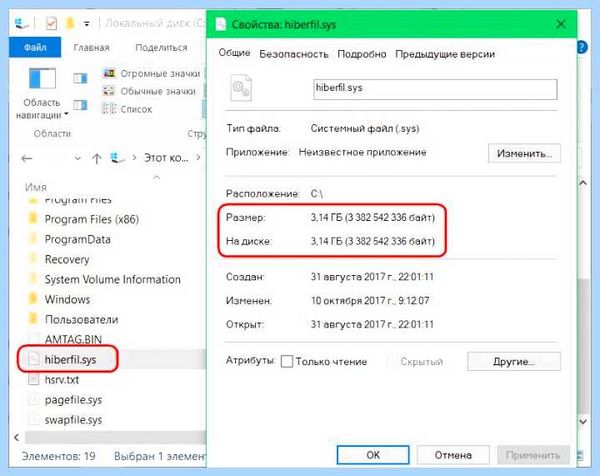Click the quick access new folder icon

pos(70,24)
